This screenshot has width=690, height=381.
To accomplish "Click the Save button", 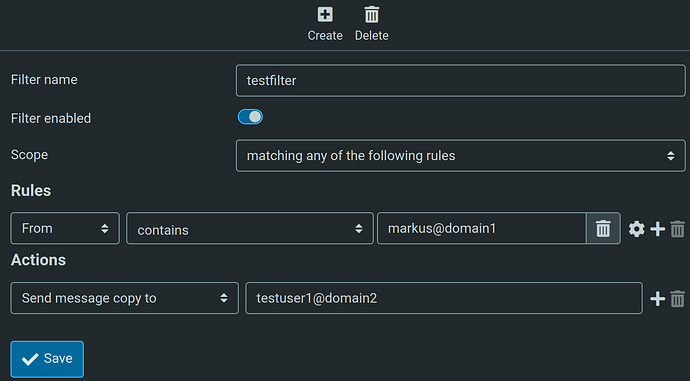I will click(x=47, y=359).
